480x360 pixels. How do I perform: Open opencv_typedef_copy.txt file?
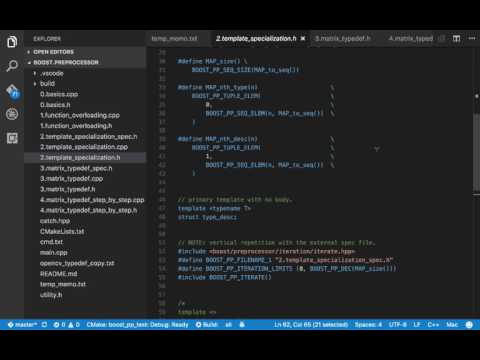click(x=77, y=263)
